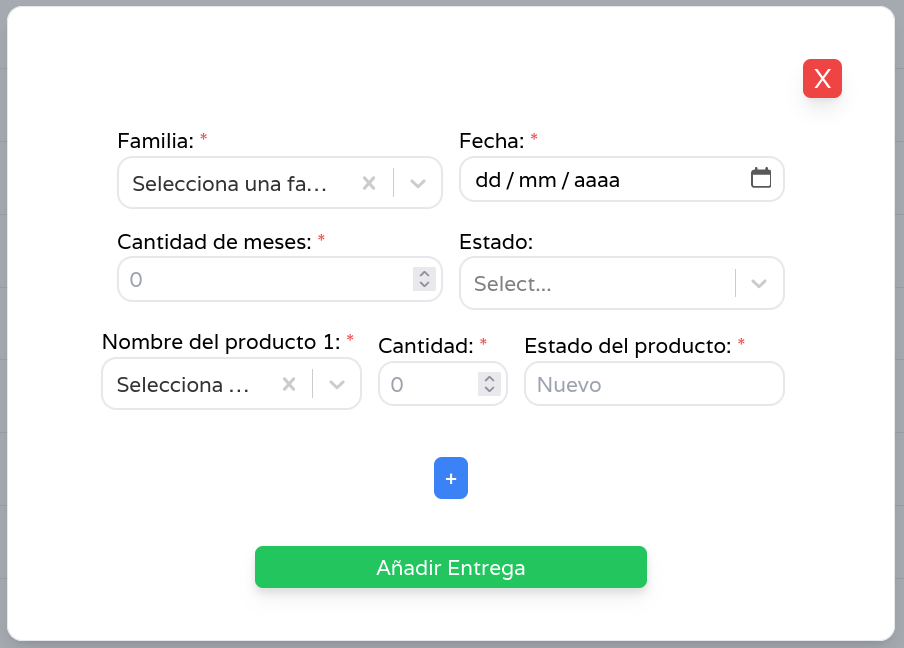Decrease Cantidad de meses with down arrow
904x648 pixels.
tap(425, 285)
